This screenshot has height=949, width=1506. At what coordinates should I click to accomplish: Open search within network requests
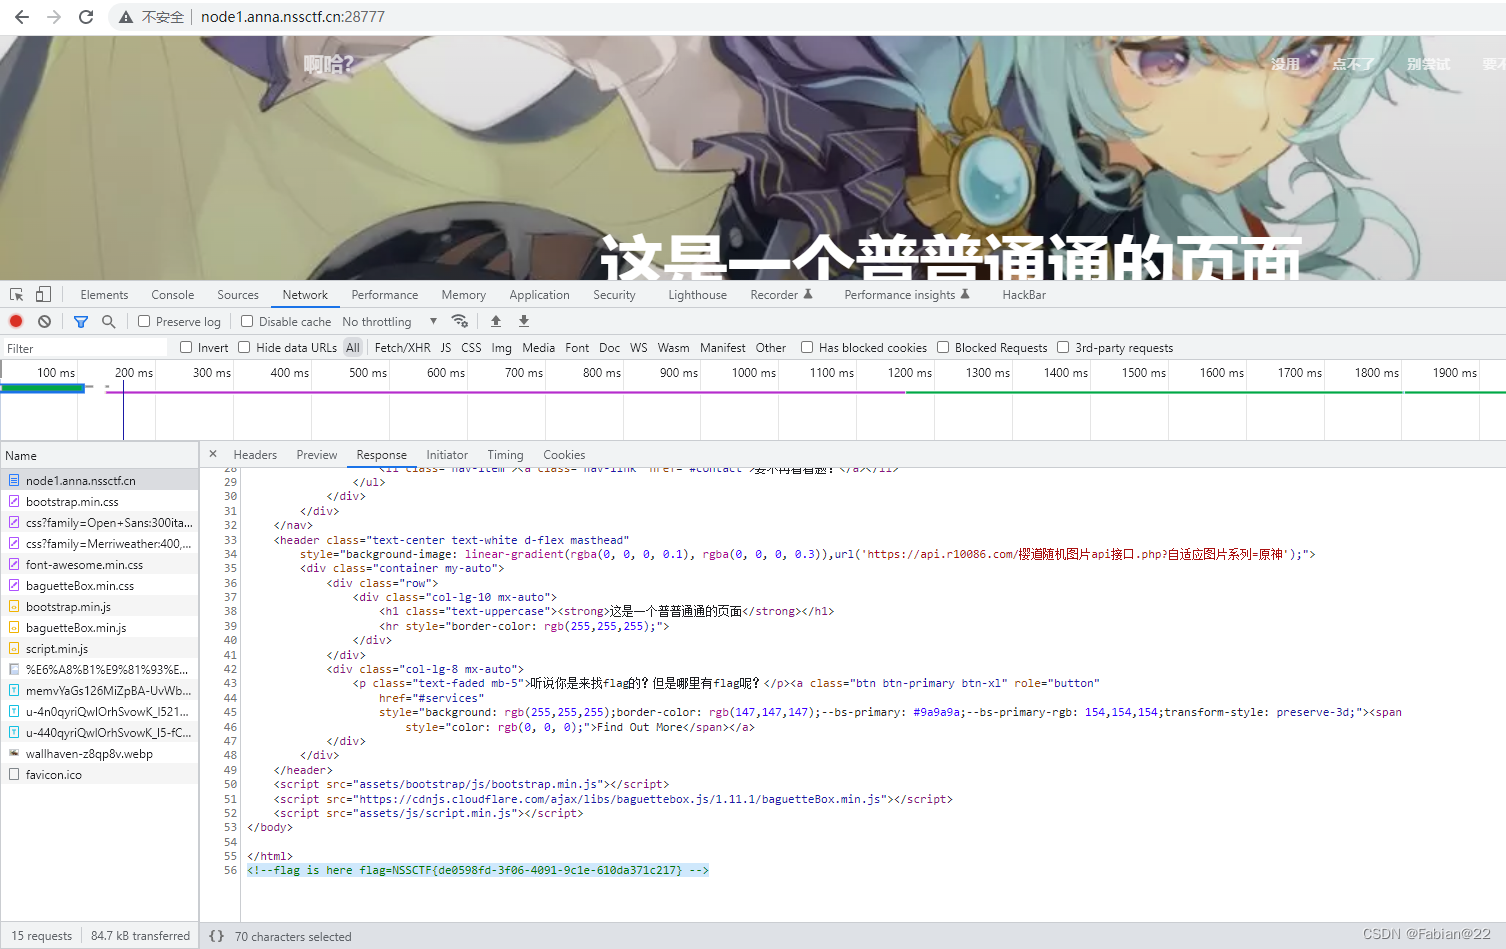(x=106, y=321)
